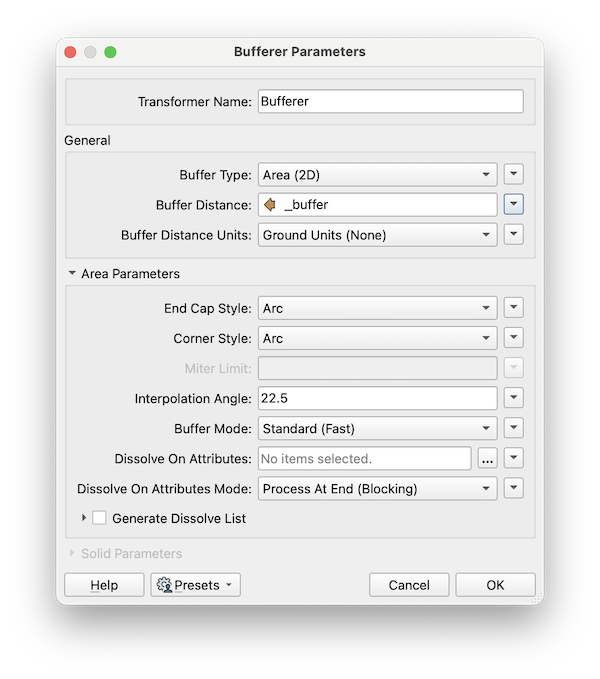
Task: Click the arrow button beside Buffer Distance
Action: pyautogui.click(x=513, y=205)
